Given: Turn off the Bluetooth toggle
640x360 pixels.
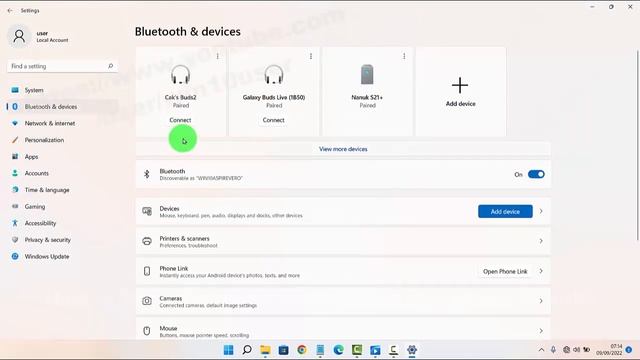Looking at the screenshot, I should click(536, 175).
